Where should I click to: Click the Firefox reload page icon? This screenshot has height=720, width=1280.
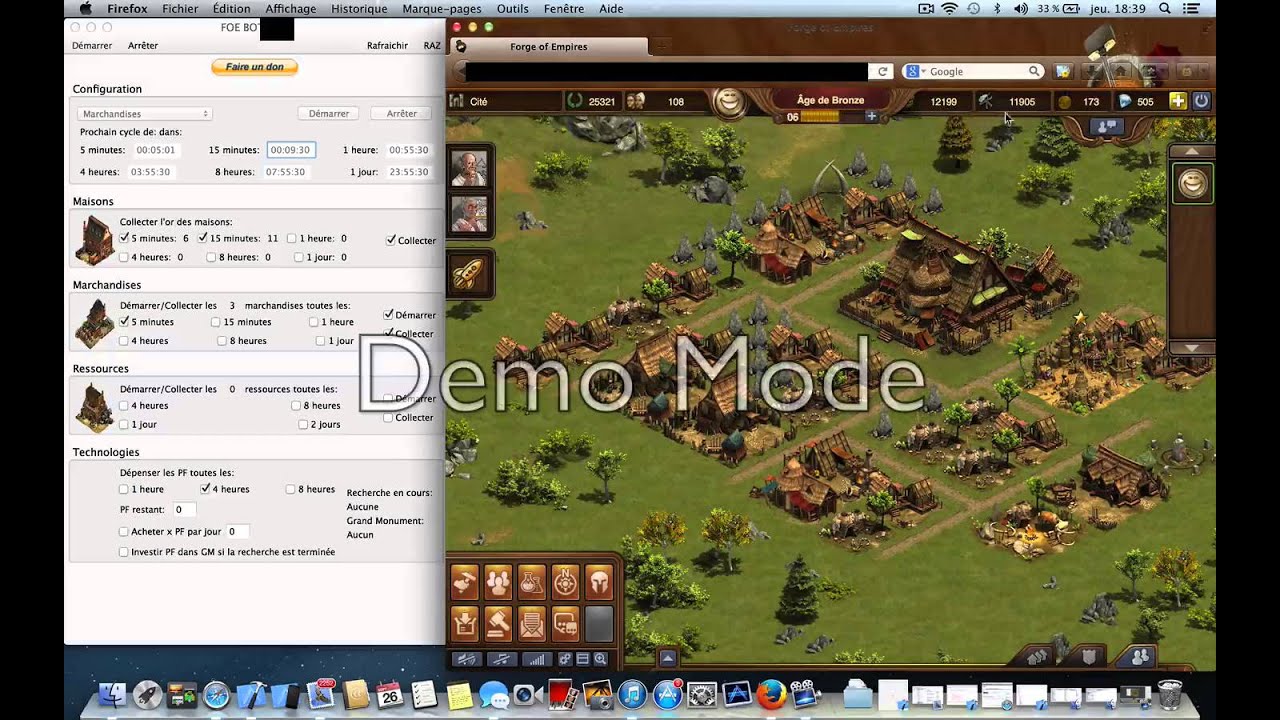pos(883,71)
